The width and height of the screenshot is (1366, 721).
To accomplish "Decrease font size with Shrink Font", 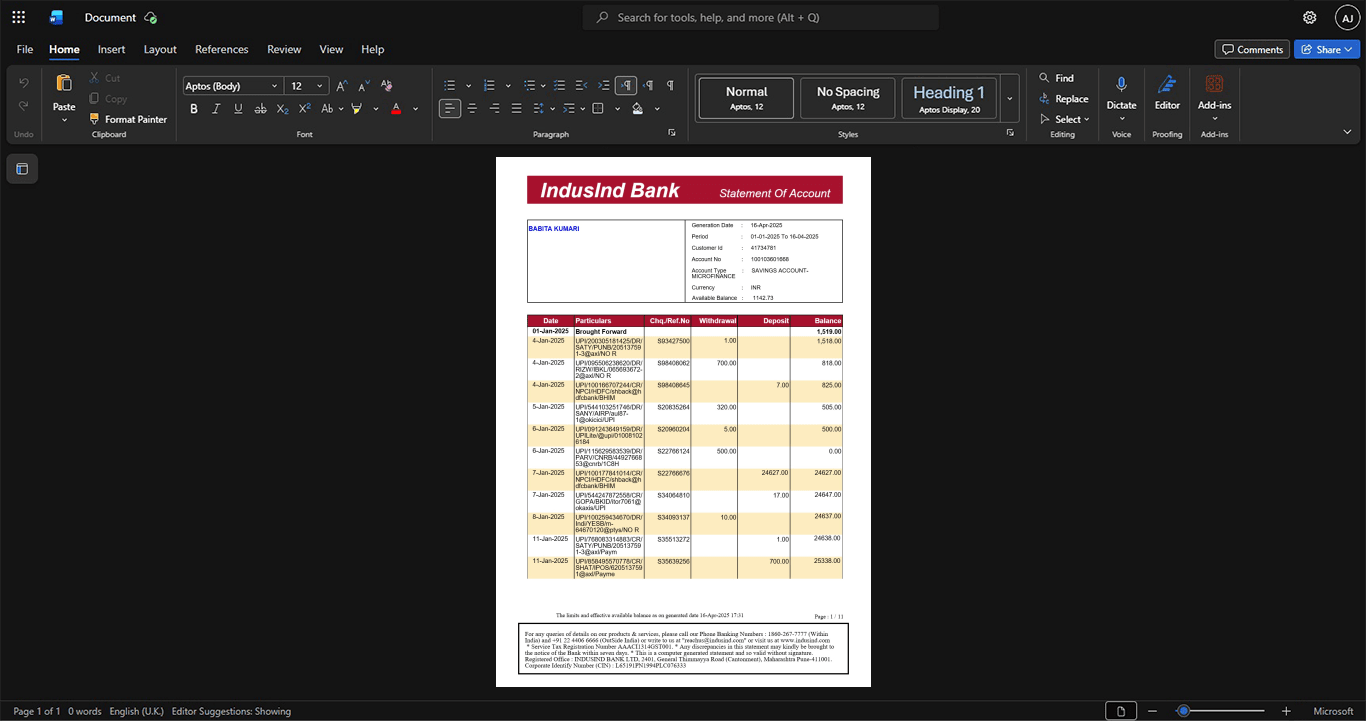I will [x=363, y=86].
